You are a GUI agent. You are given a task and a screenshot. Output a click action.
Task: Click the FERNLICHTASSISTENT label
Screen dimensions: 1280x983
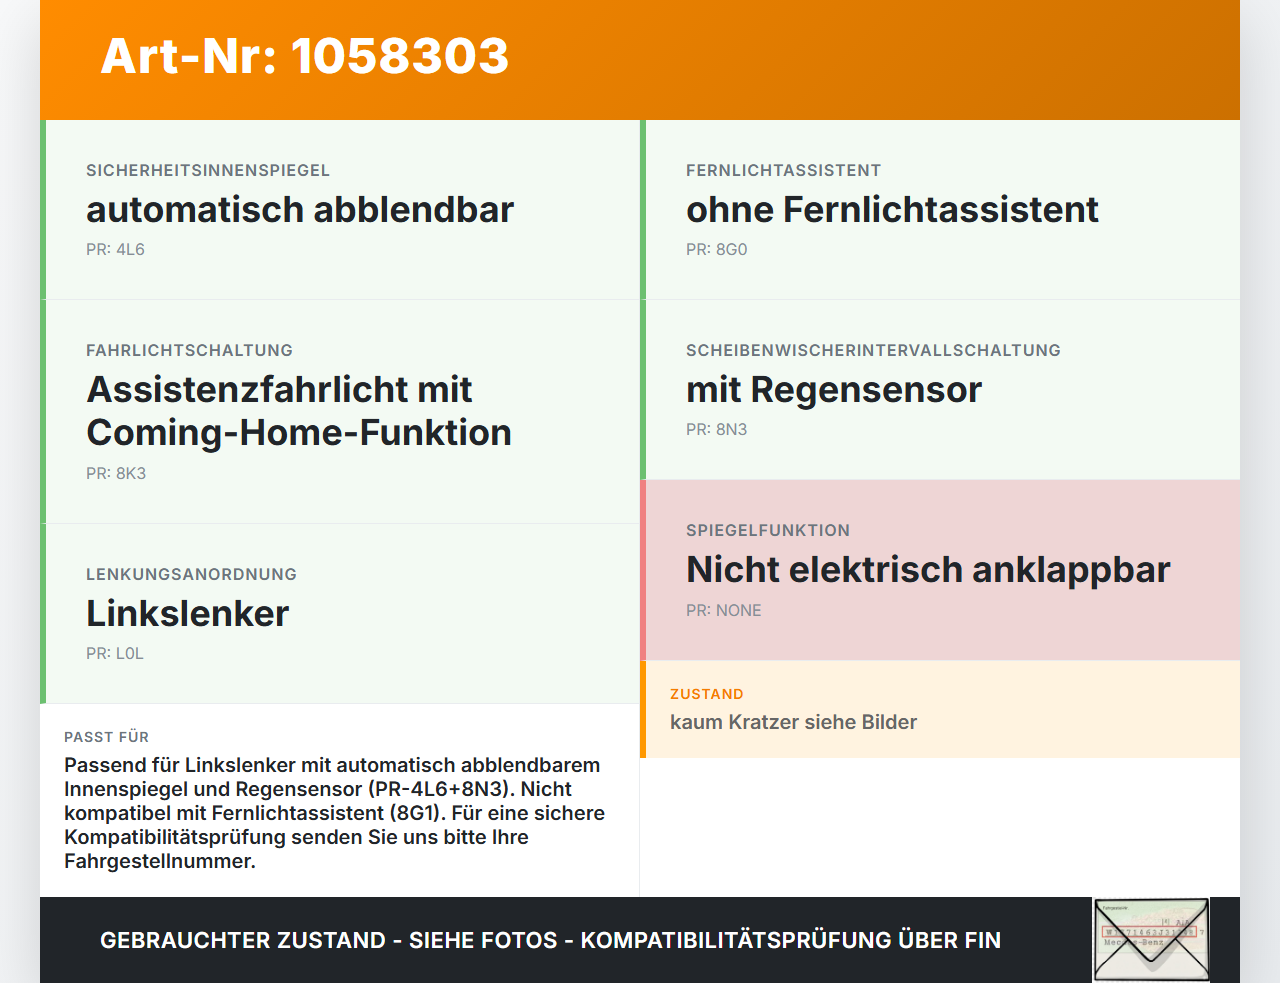(783, 170)
